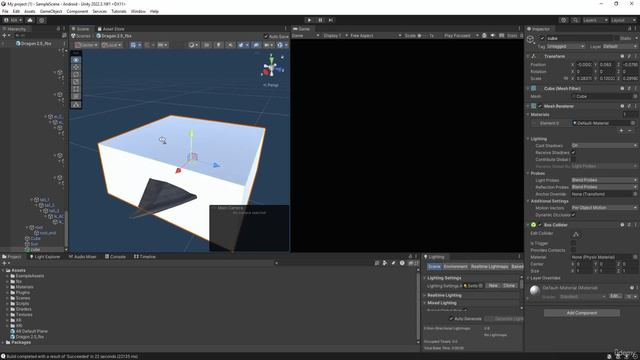
Task: Toggle Scene lighting bulb icon
Action: point(219,45)
